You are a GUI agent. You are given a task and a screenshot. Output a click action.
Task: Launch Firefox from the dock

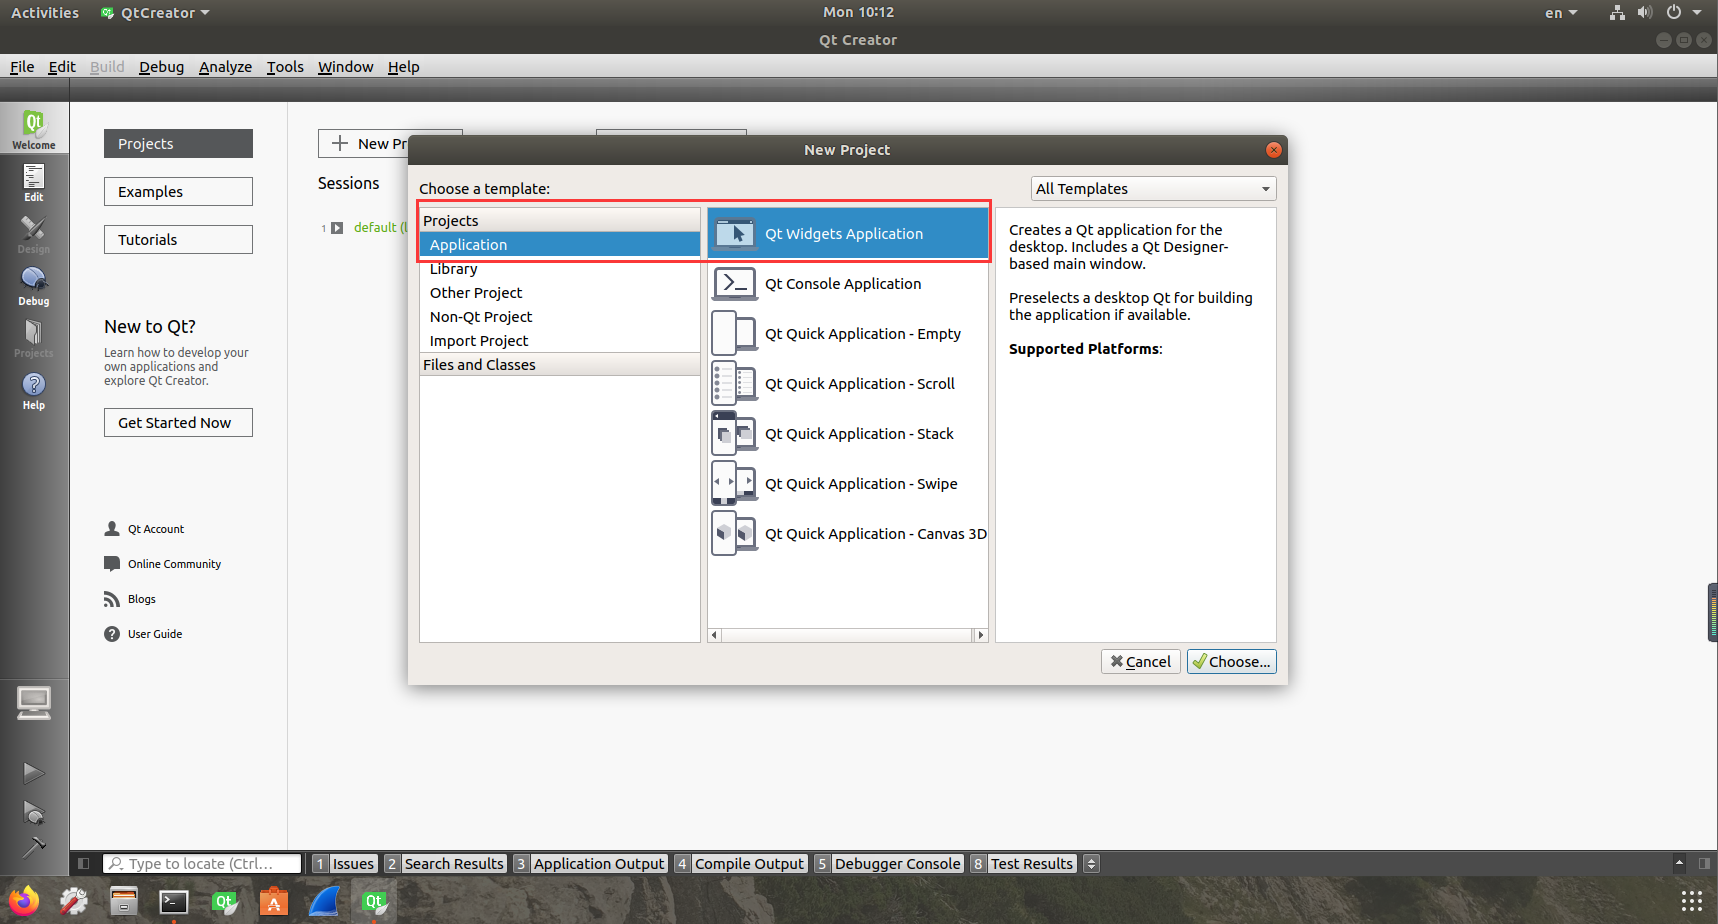pos(23,901)
